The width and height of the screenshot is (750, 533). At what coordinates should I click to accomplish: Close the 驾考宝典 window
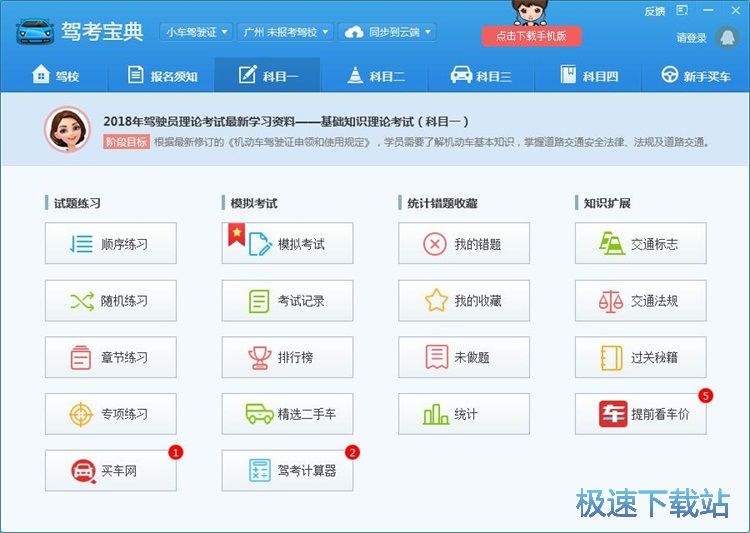[736, 10]
